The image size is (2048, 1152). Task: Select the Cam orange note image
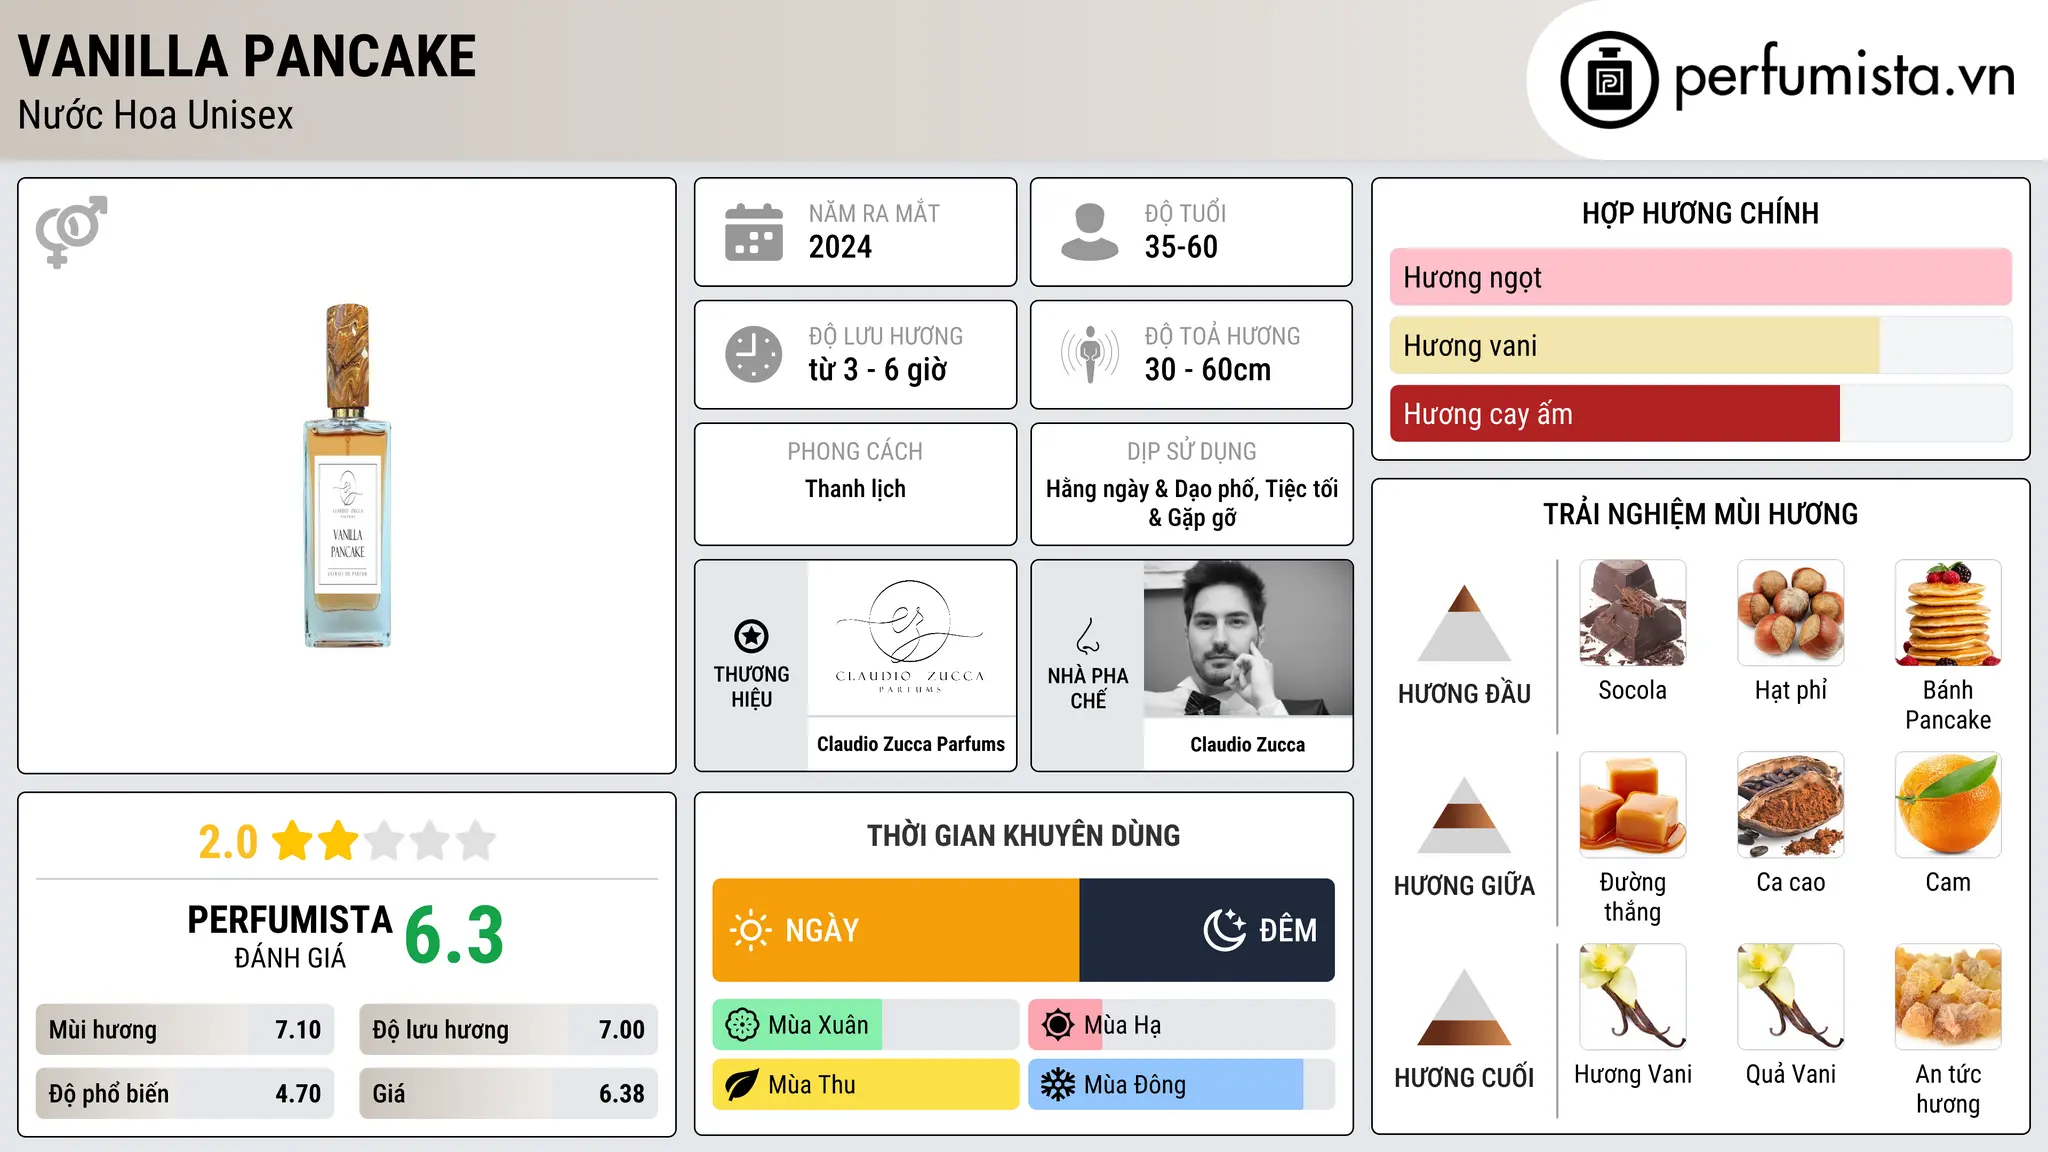[x=1948, y=804]
